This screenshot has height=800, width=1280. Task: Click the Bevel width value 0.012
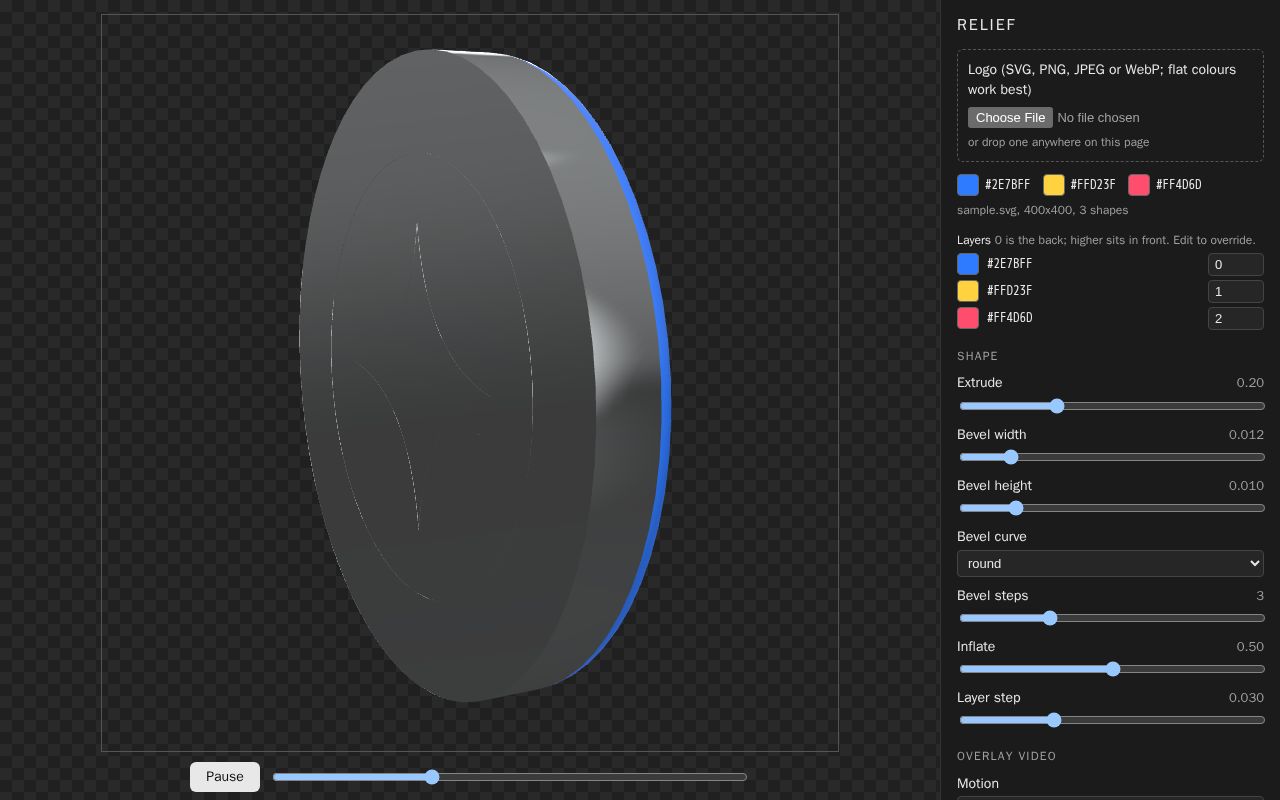[x=1246, y=435]
